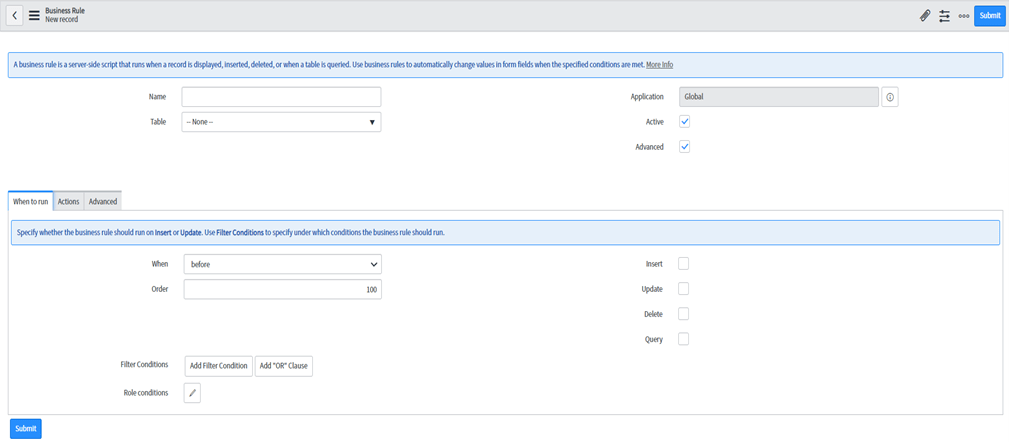
Task: Click Add Filter Condition button
Action: pos(219,365)
